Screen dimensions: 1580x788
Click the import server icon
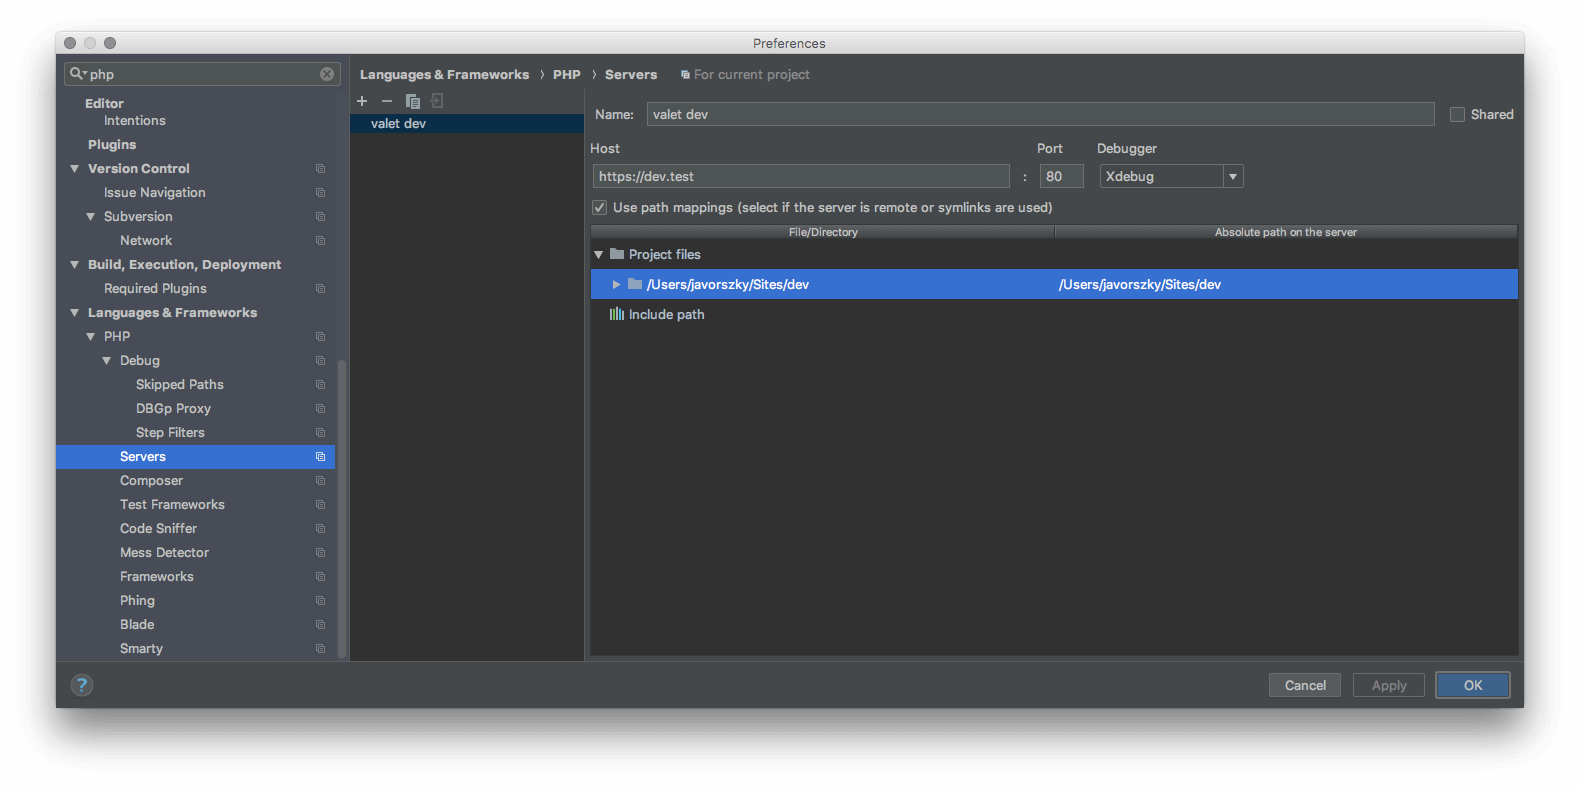pos(437,101)
